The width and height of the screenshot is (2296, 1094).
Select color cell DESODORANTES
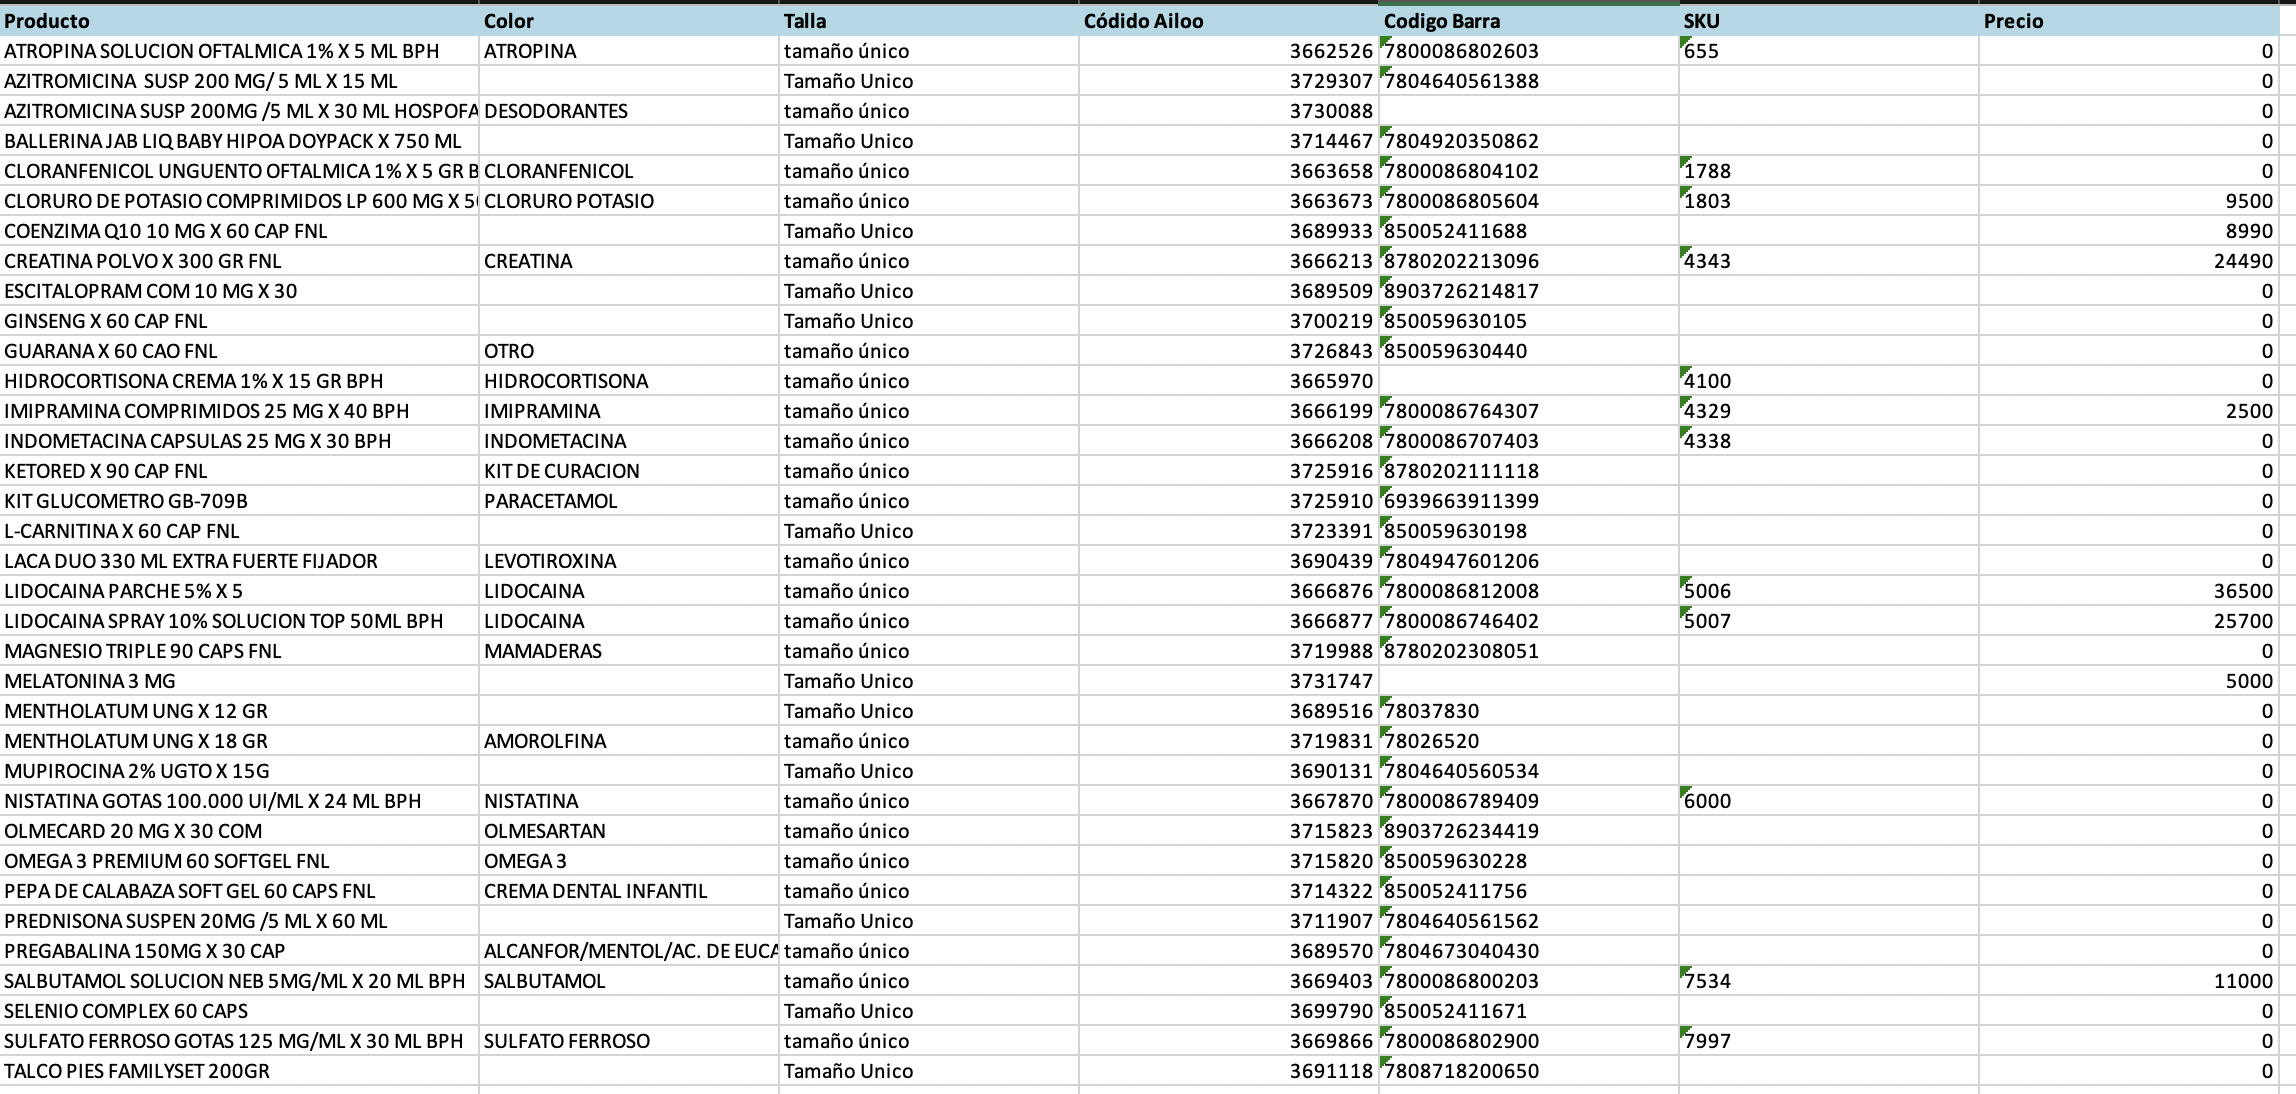coord(556,111)
